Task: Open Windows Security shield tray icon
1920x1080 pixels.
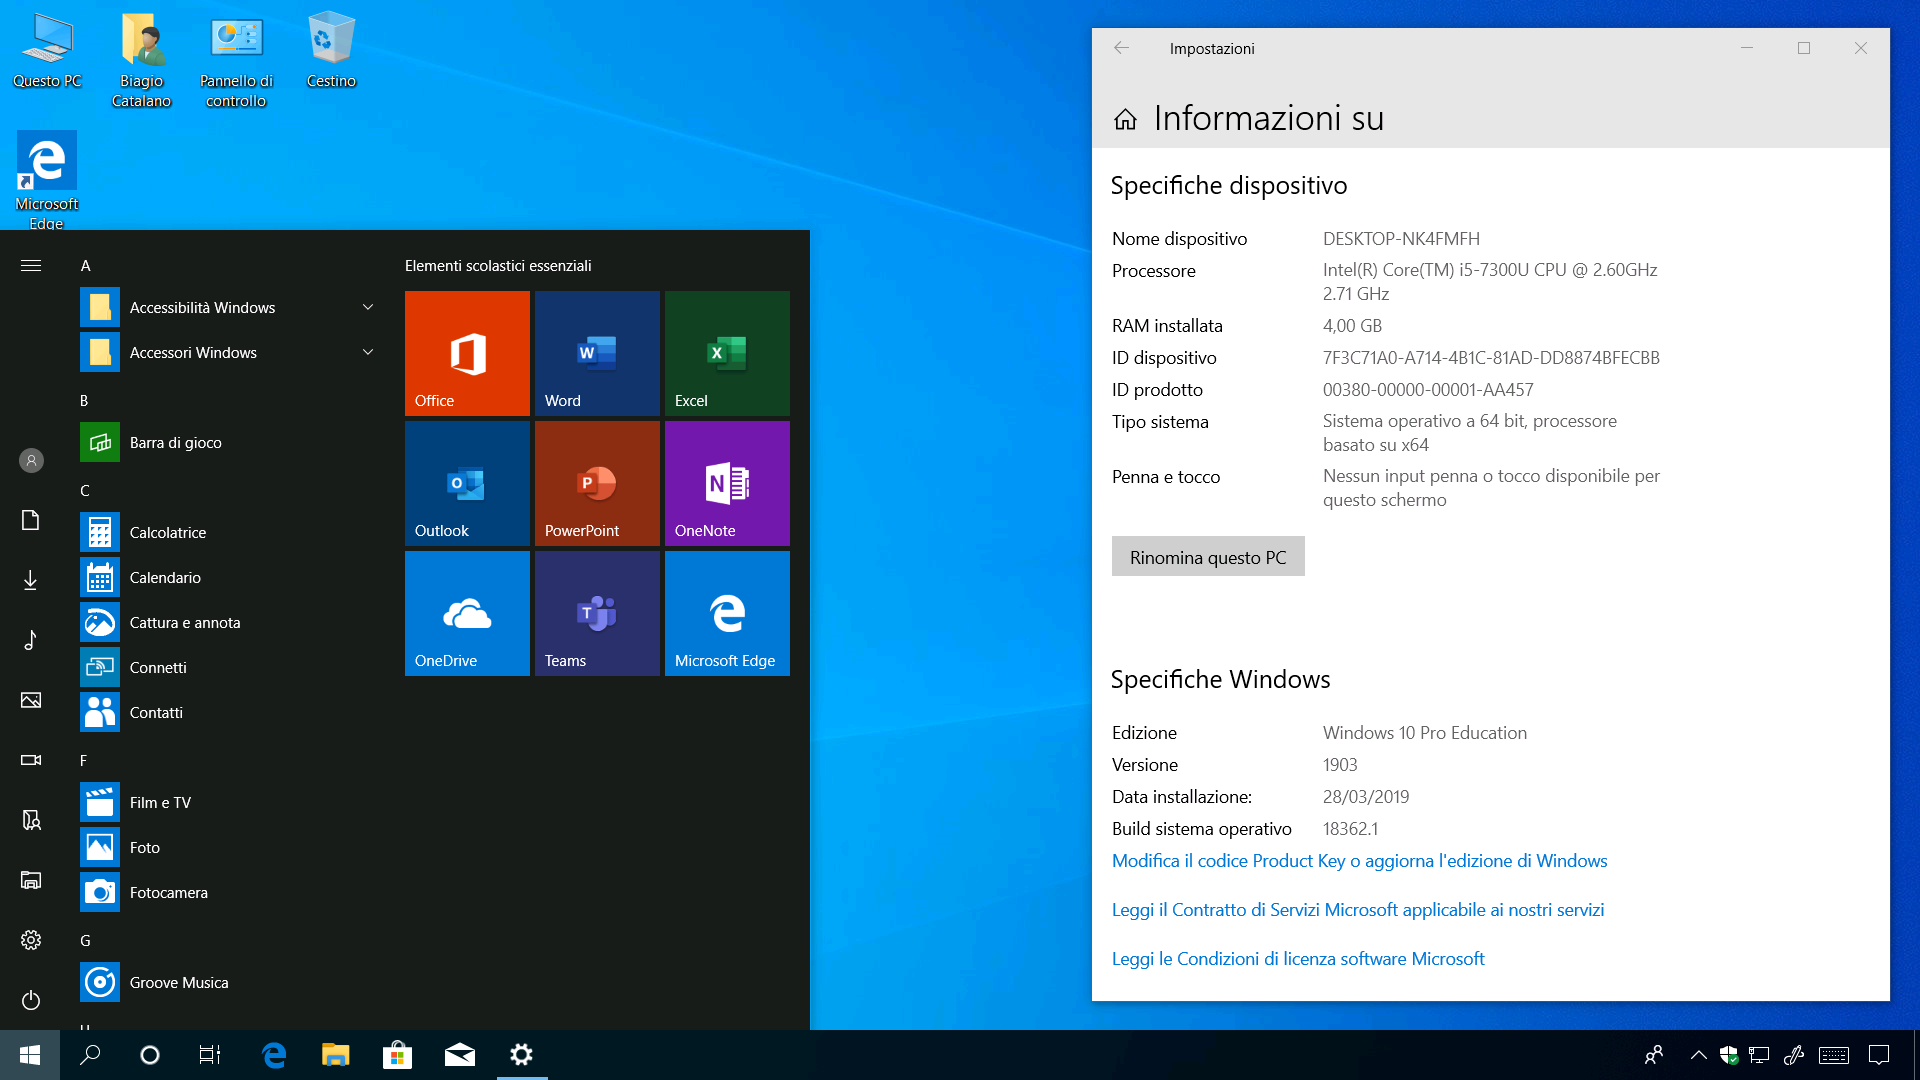Action: tap(1729, 1055)
